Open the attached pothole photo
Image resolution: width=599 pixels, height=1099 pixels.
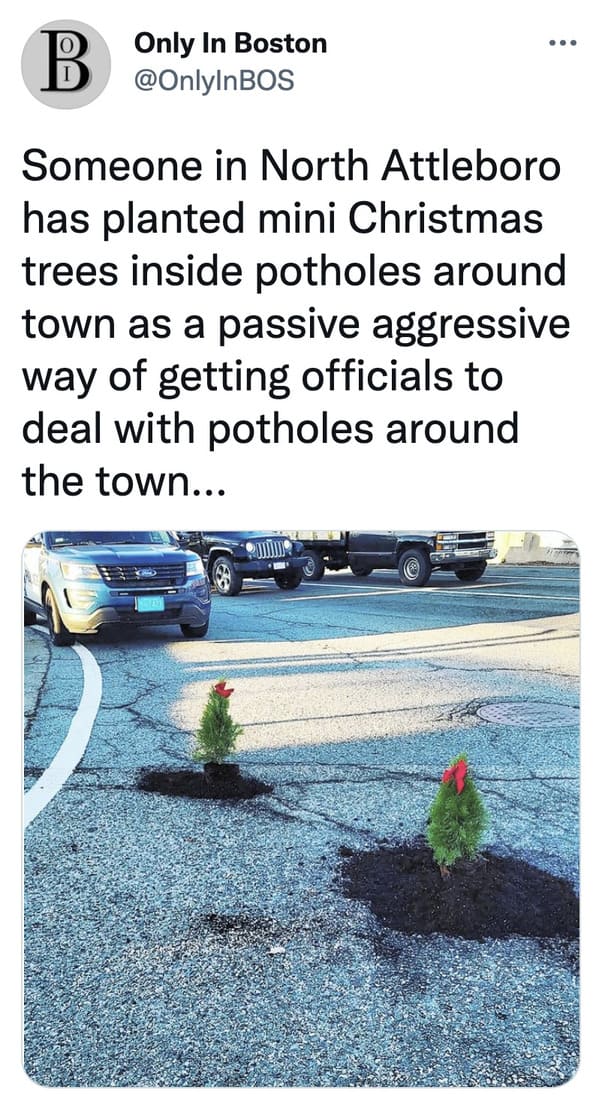[301, 808]
